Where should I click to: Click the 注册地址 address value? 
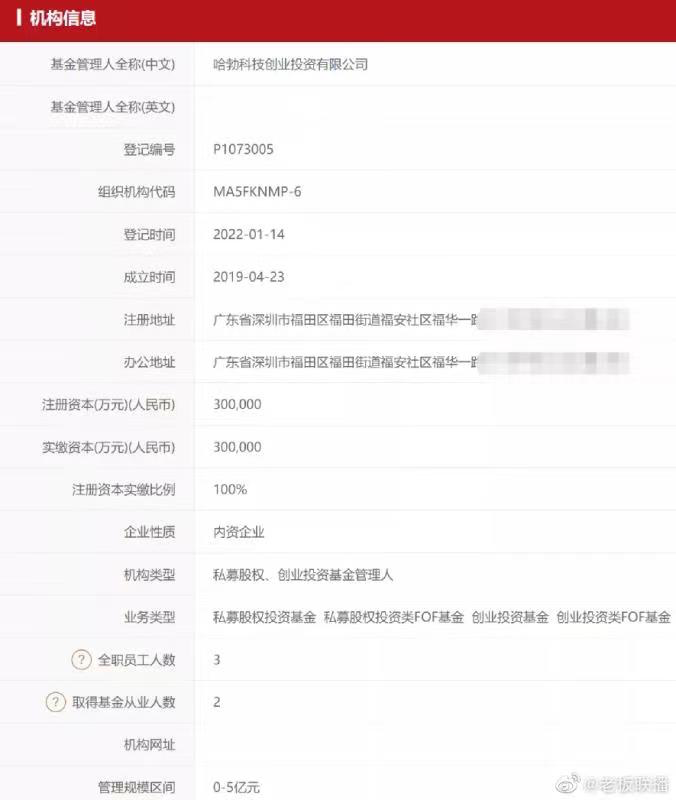click(x=421, y=320)
